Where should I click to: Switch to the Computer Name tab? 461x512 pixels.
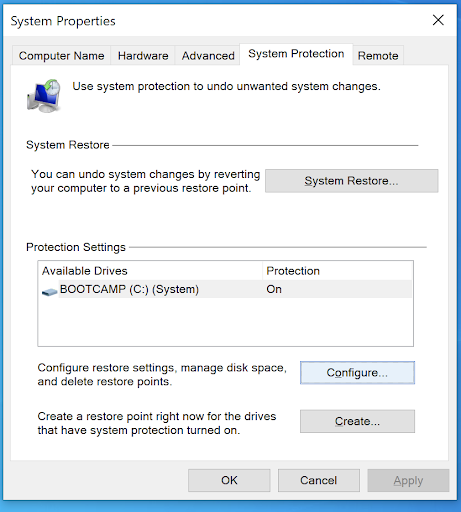[61, 56]
